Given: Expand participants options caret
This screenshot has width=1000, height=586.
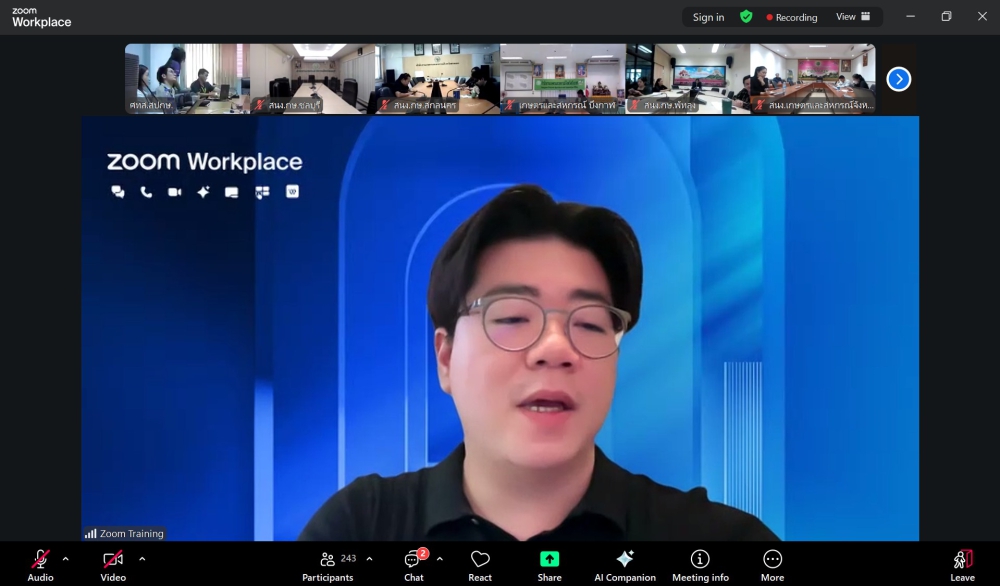Looking at the screenshot, I should coord(370,559).
